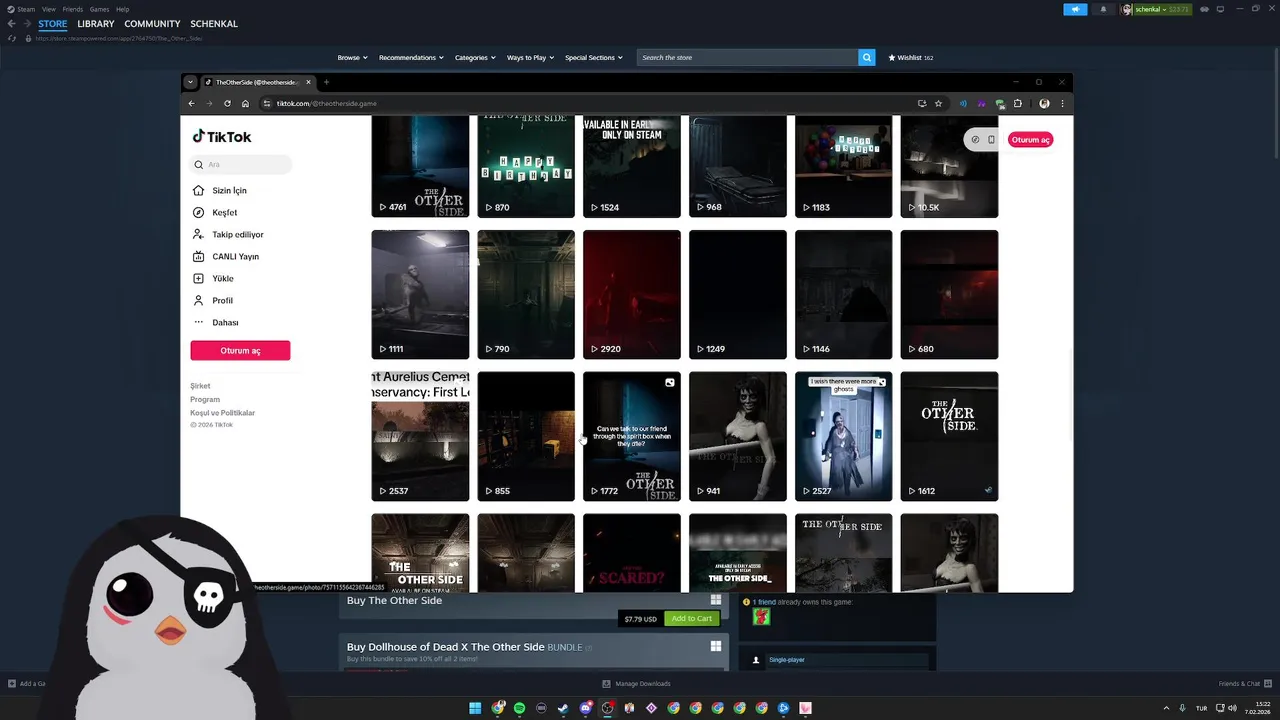This screenshot has height=720, width=1280.
Task: Open Friends menu in Steam
Action: [x=72, y=9]
